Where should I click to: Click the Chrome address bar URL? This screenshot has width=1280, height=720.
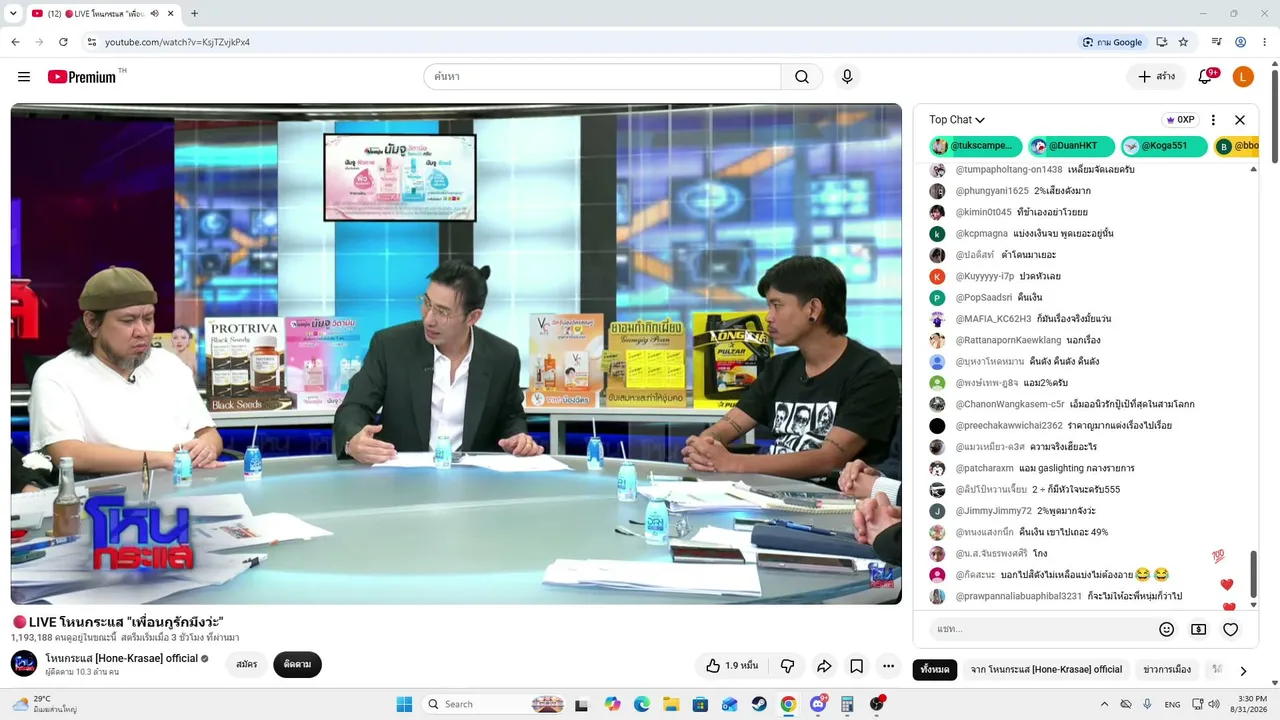[x=177, y=42]
